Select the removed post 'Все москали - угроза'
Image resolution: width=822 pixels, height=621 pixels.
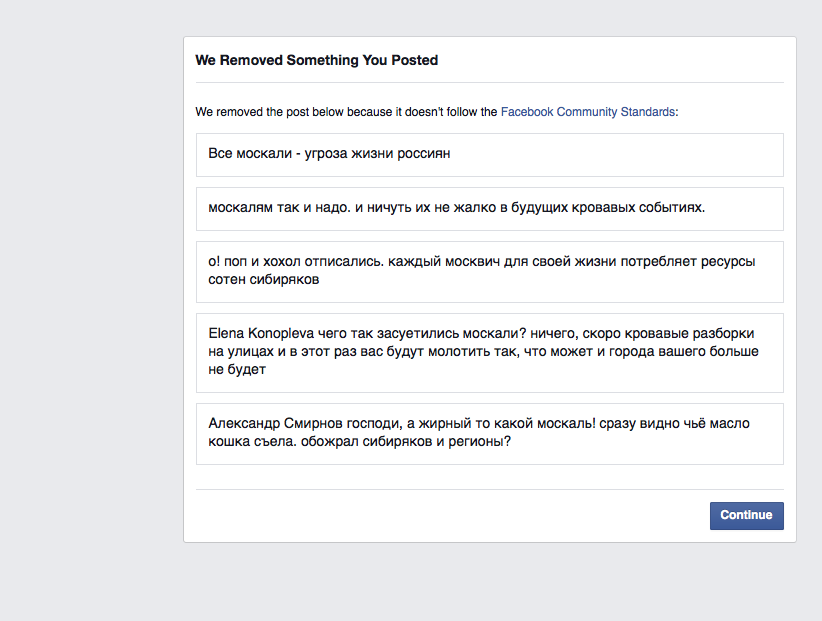[490, 155]
